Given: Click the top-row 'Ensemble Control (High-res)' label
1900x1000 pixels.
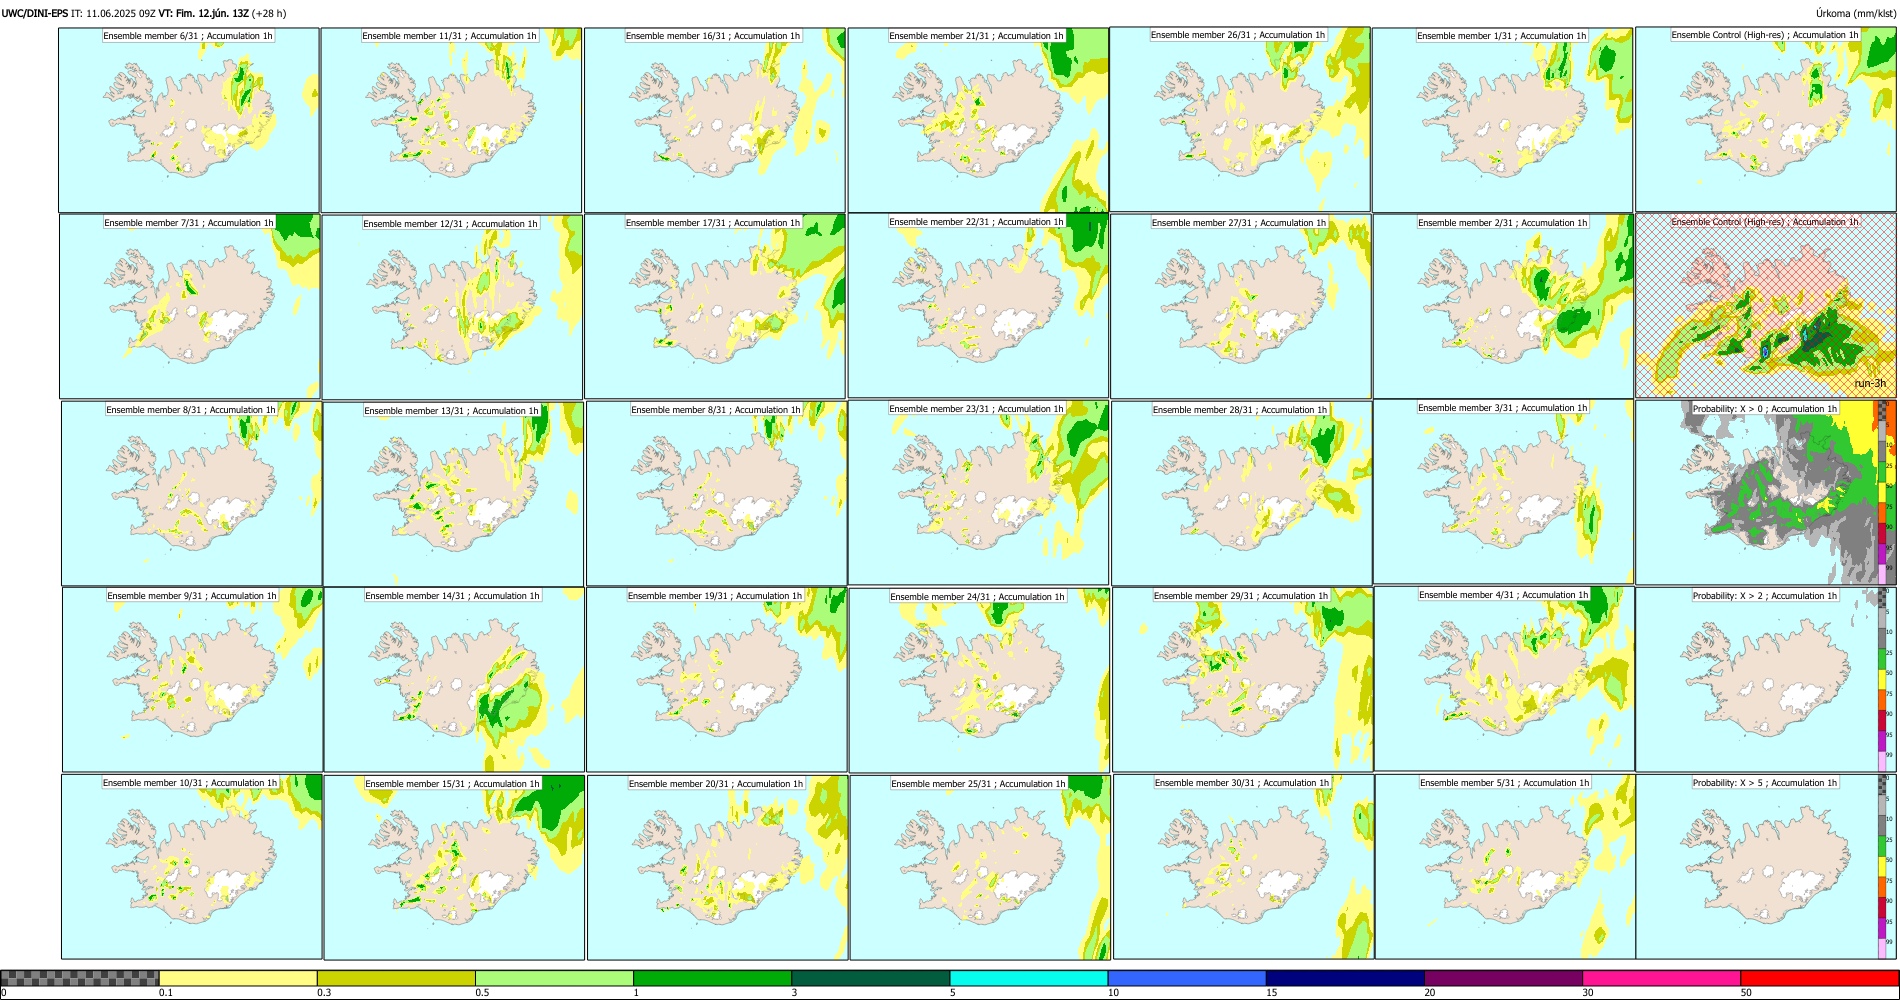Looking at the screenshot, I should tap(1765, 35).
